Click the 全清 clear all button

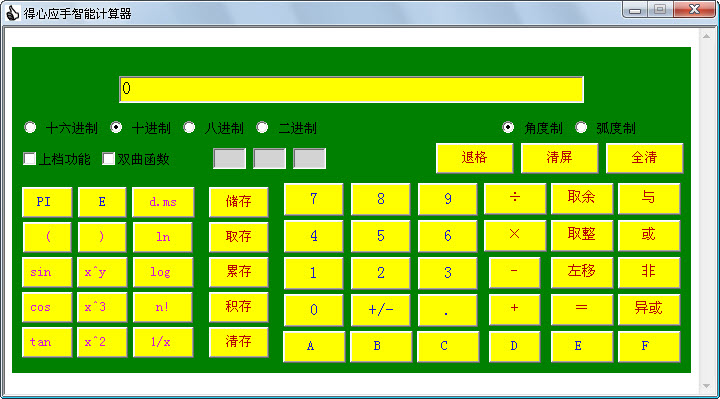[x=644, y=158]
